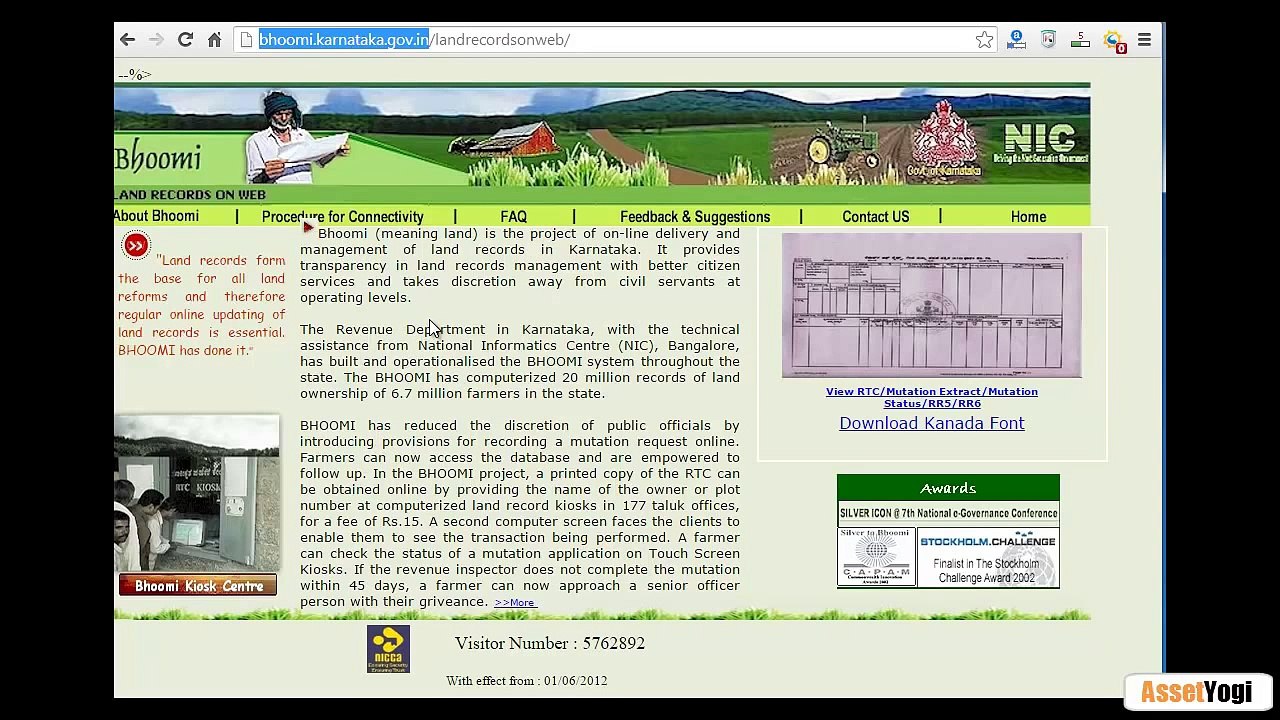Open the Bhoomi kiosk centre photo
The height and width of the screenshot is (720, 1280).
coord(196,494)
